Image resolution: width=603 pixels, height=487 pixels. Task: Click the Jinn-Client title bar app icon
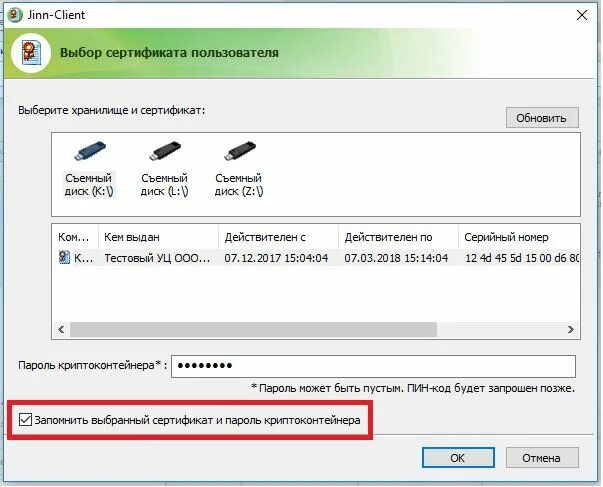click(15, 15)
